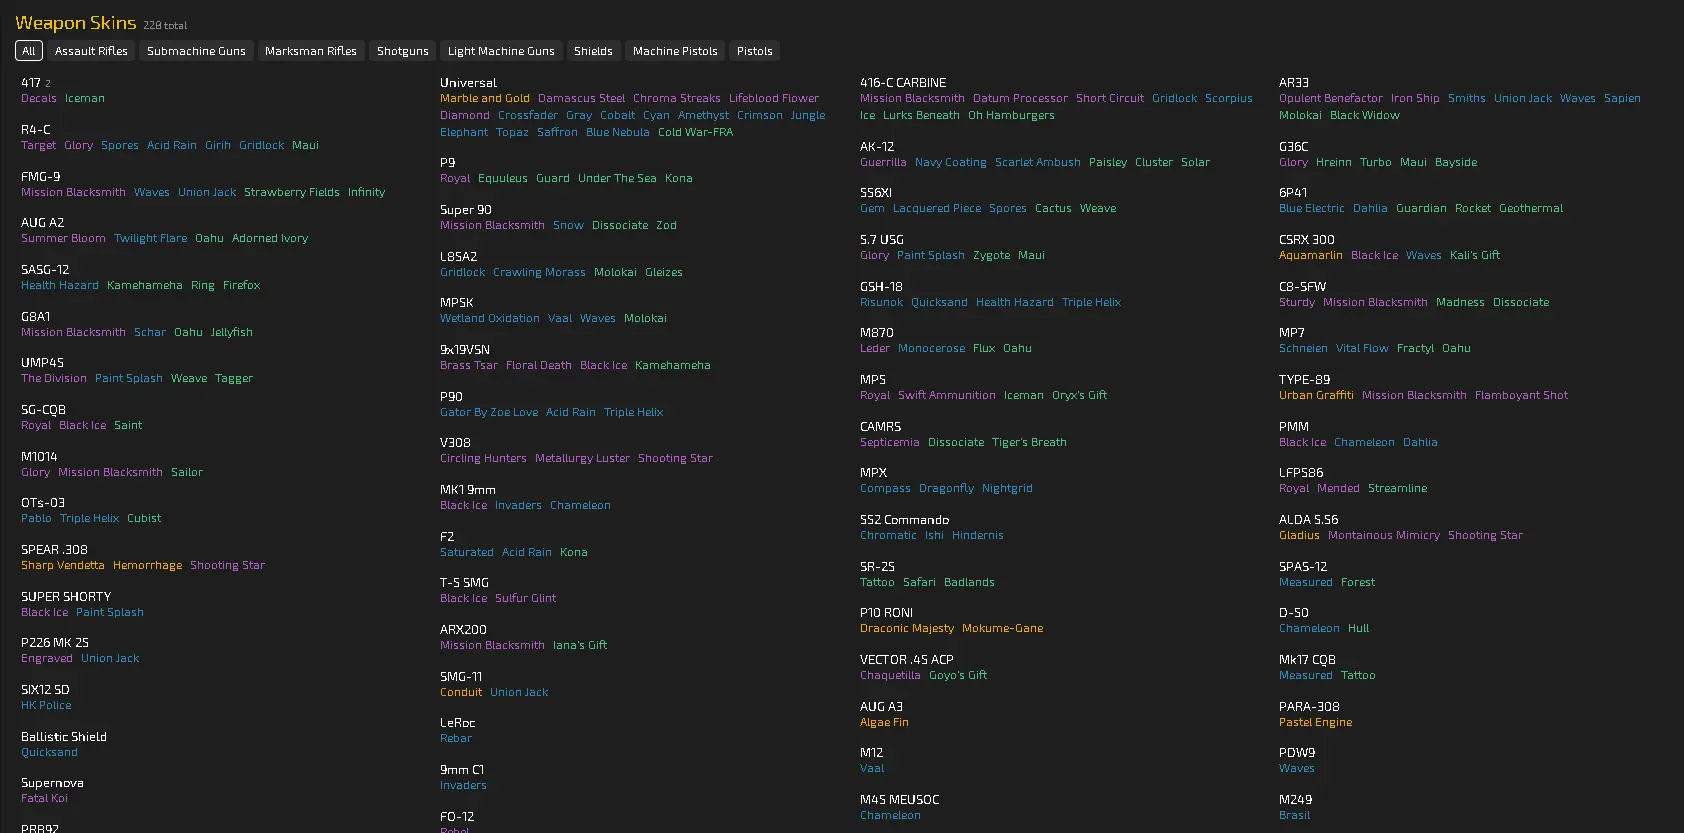This screenshot has height=833, width=1684.
Task: Open the Iceman skin under 417
Action: 85,99
